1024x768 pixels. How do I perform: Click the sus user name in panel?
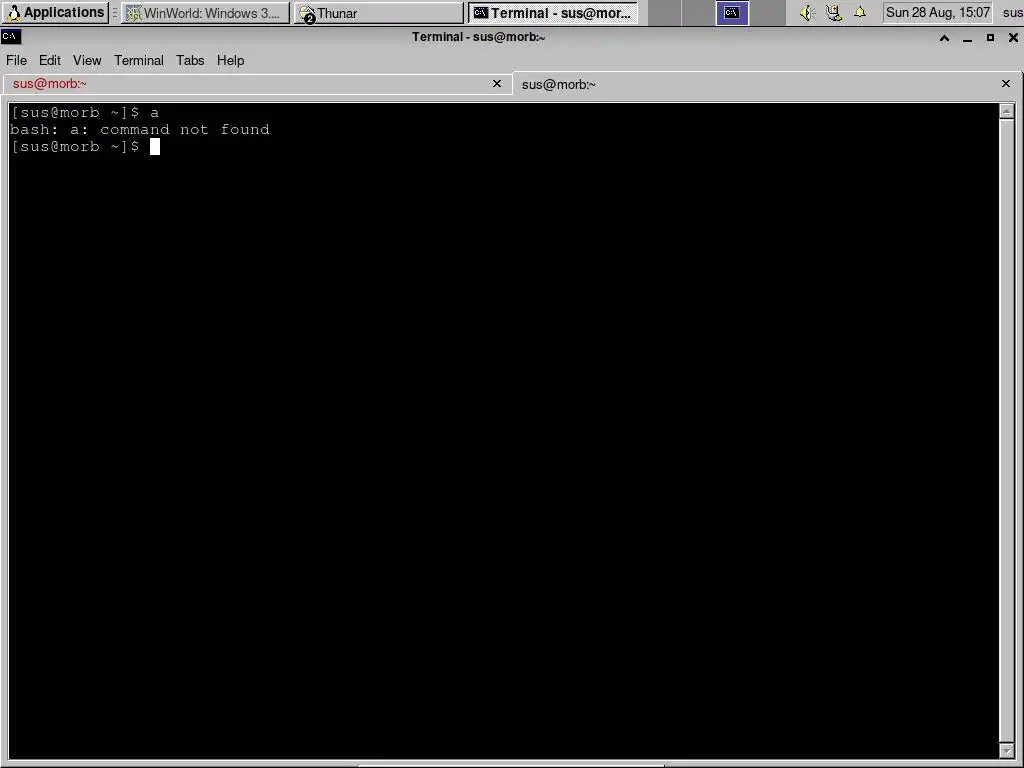coord(1012,13)
